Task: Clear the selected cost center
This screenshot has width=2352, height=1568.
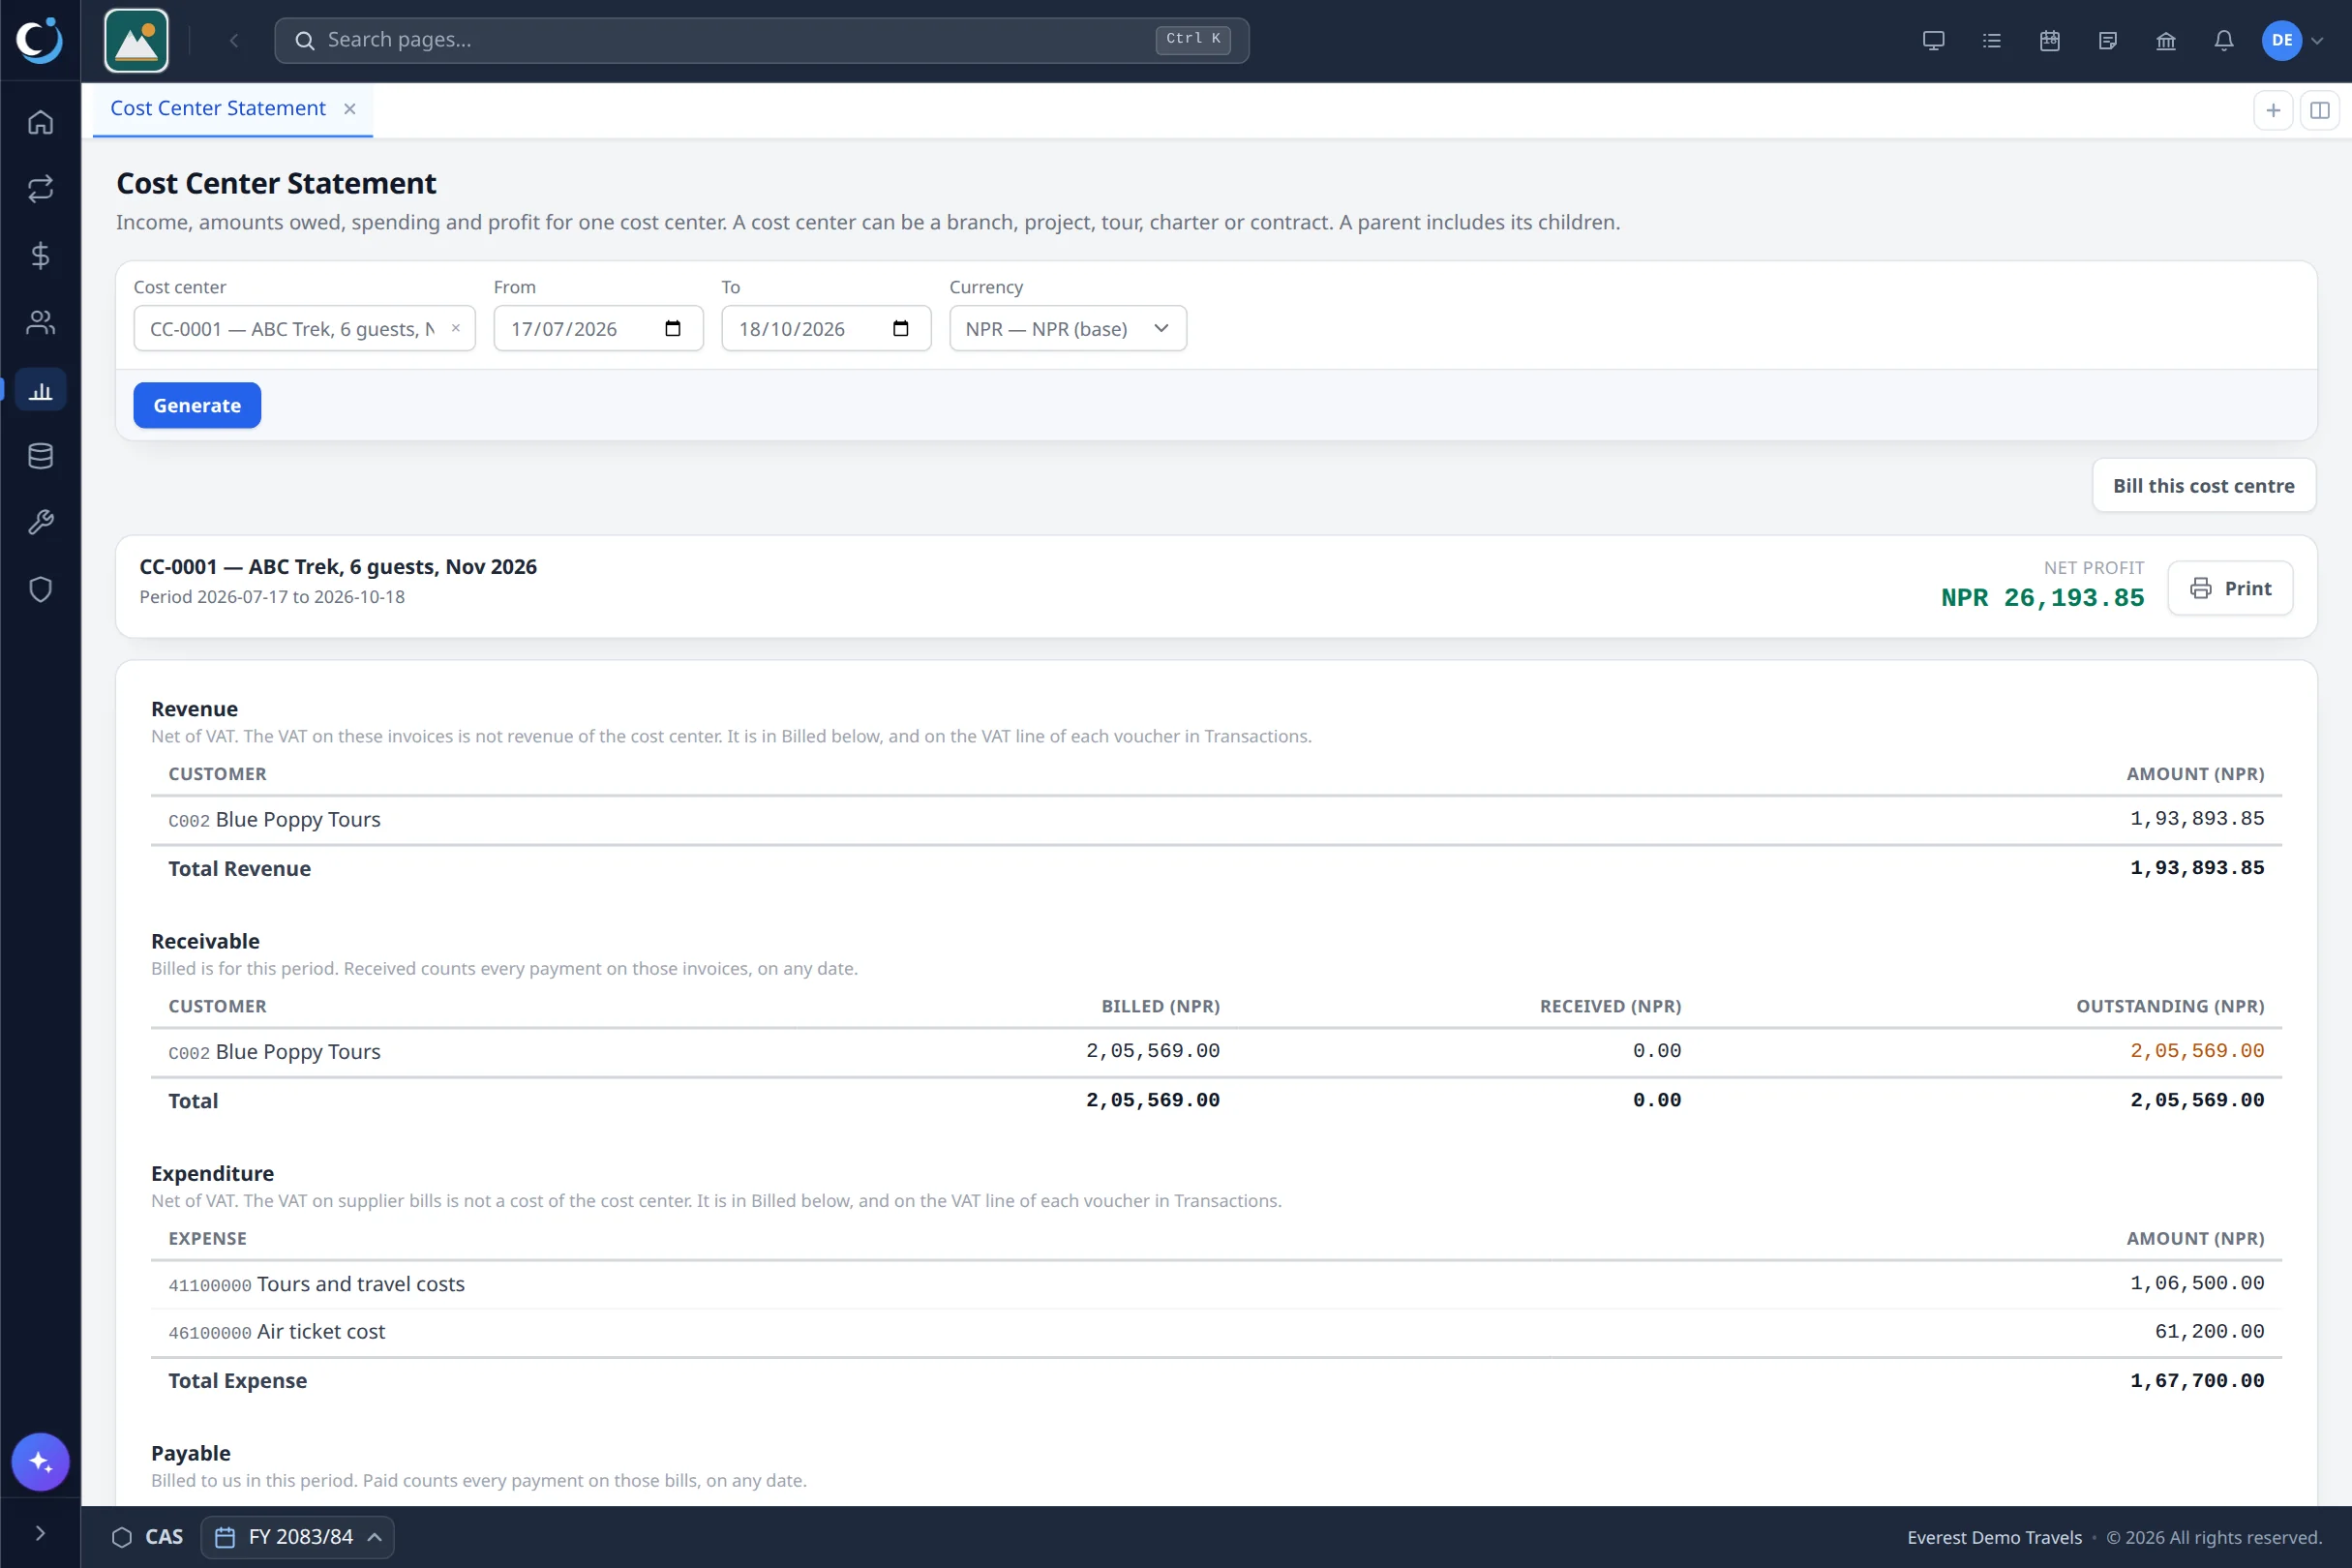Action: [x=456, y=328]
